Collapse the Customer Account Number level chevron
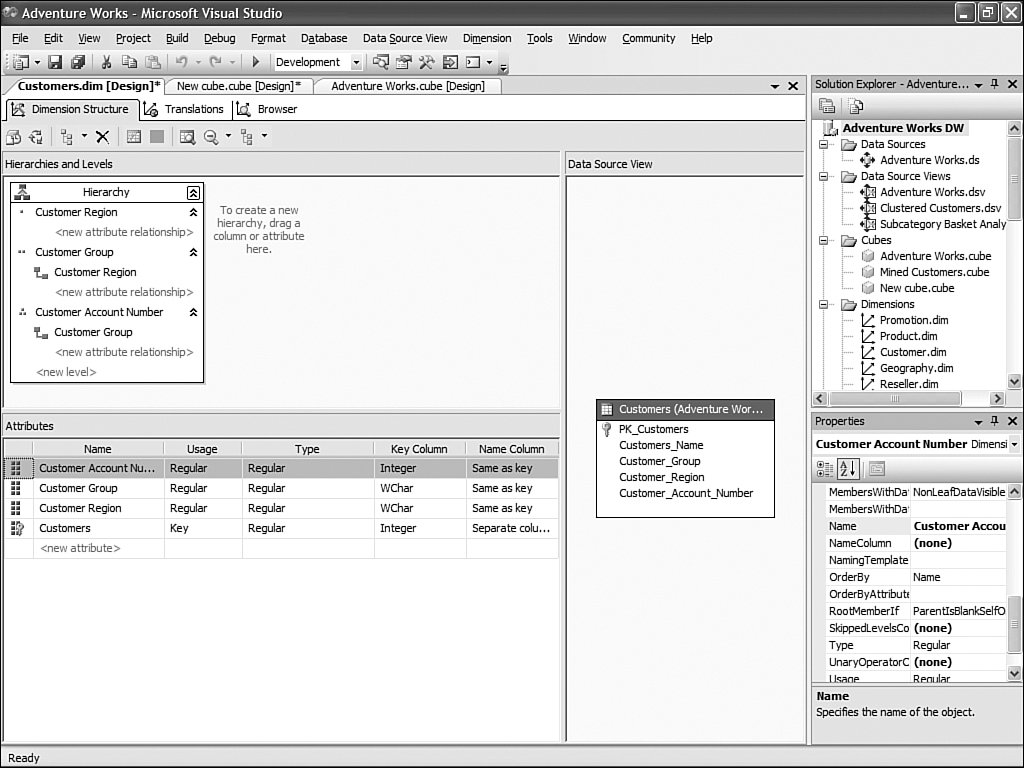 click(193, 312)
